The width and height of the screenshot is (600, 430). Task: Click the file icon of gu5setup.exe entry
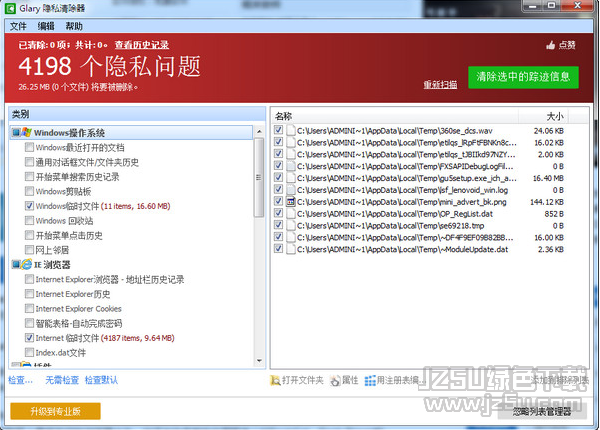(x=291, y=178)
